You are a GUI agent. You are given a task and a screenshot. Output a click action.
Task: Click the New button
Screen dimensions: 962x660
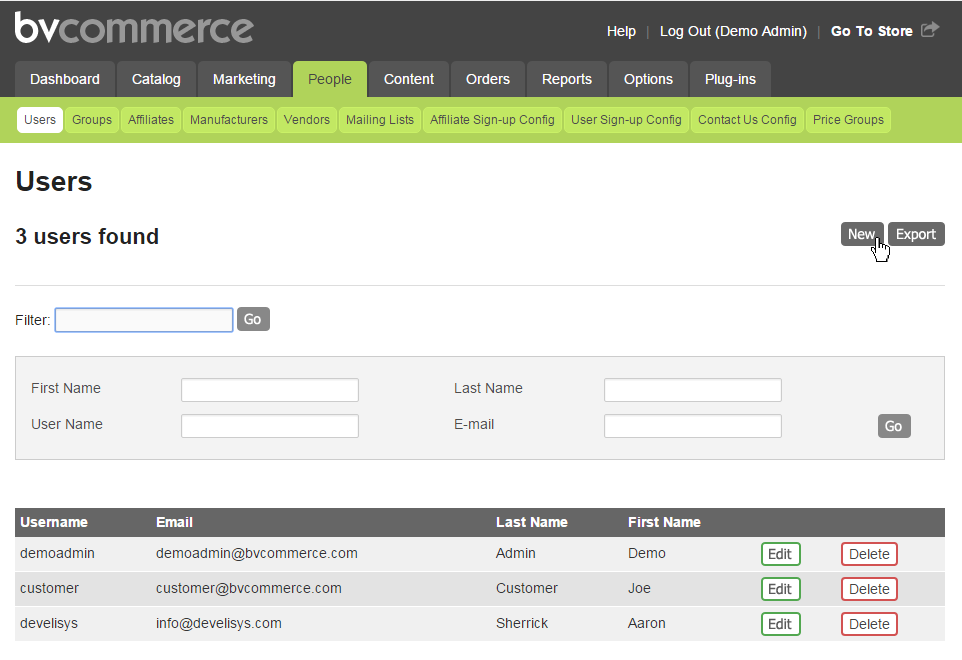point(862,233)
